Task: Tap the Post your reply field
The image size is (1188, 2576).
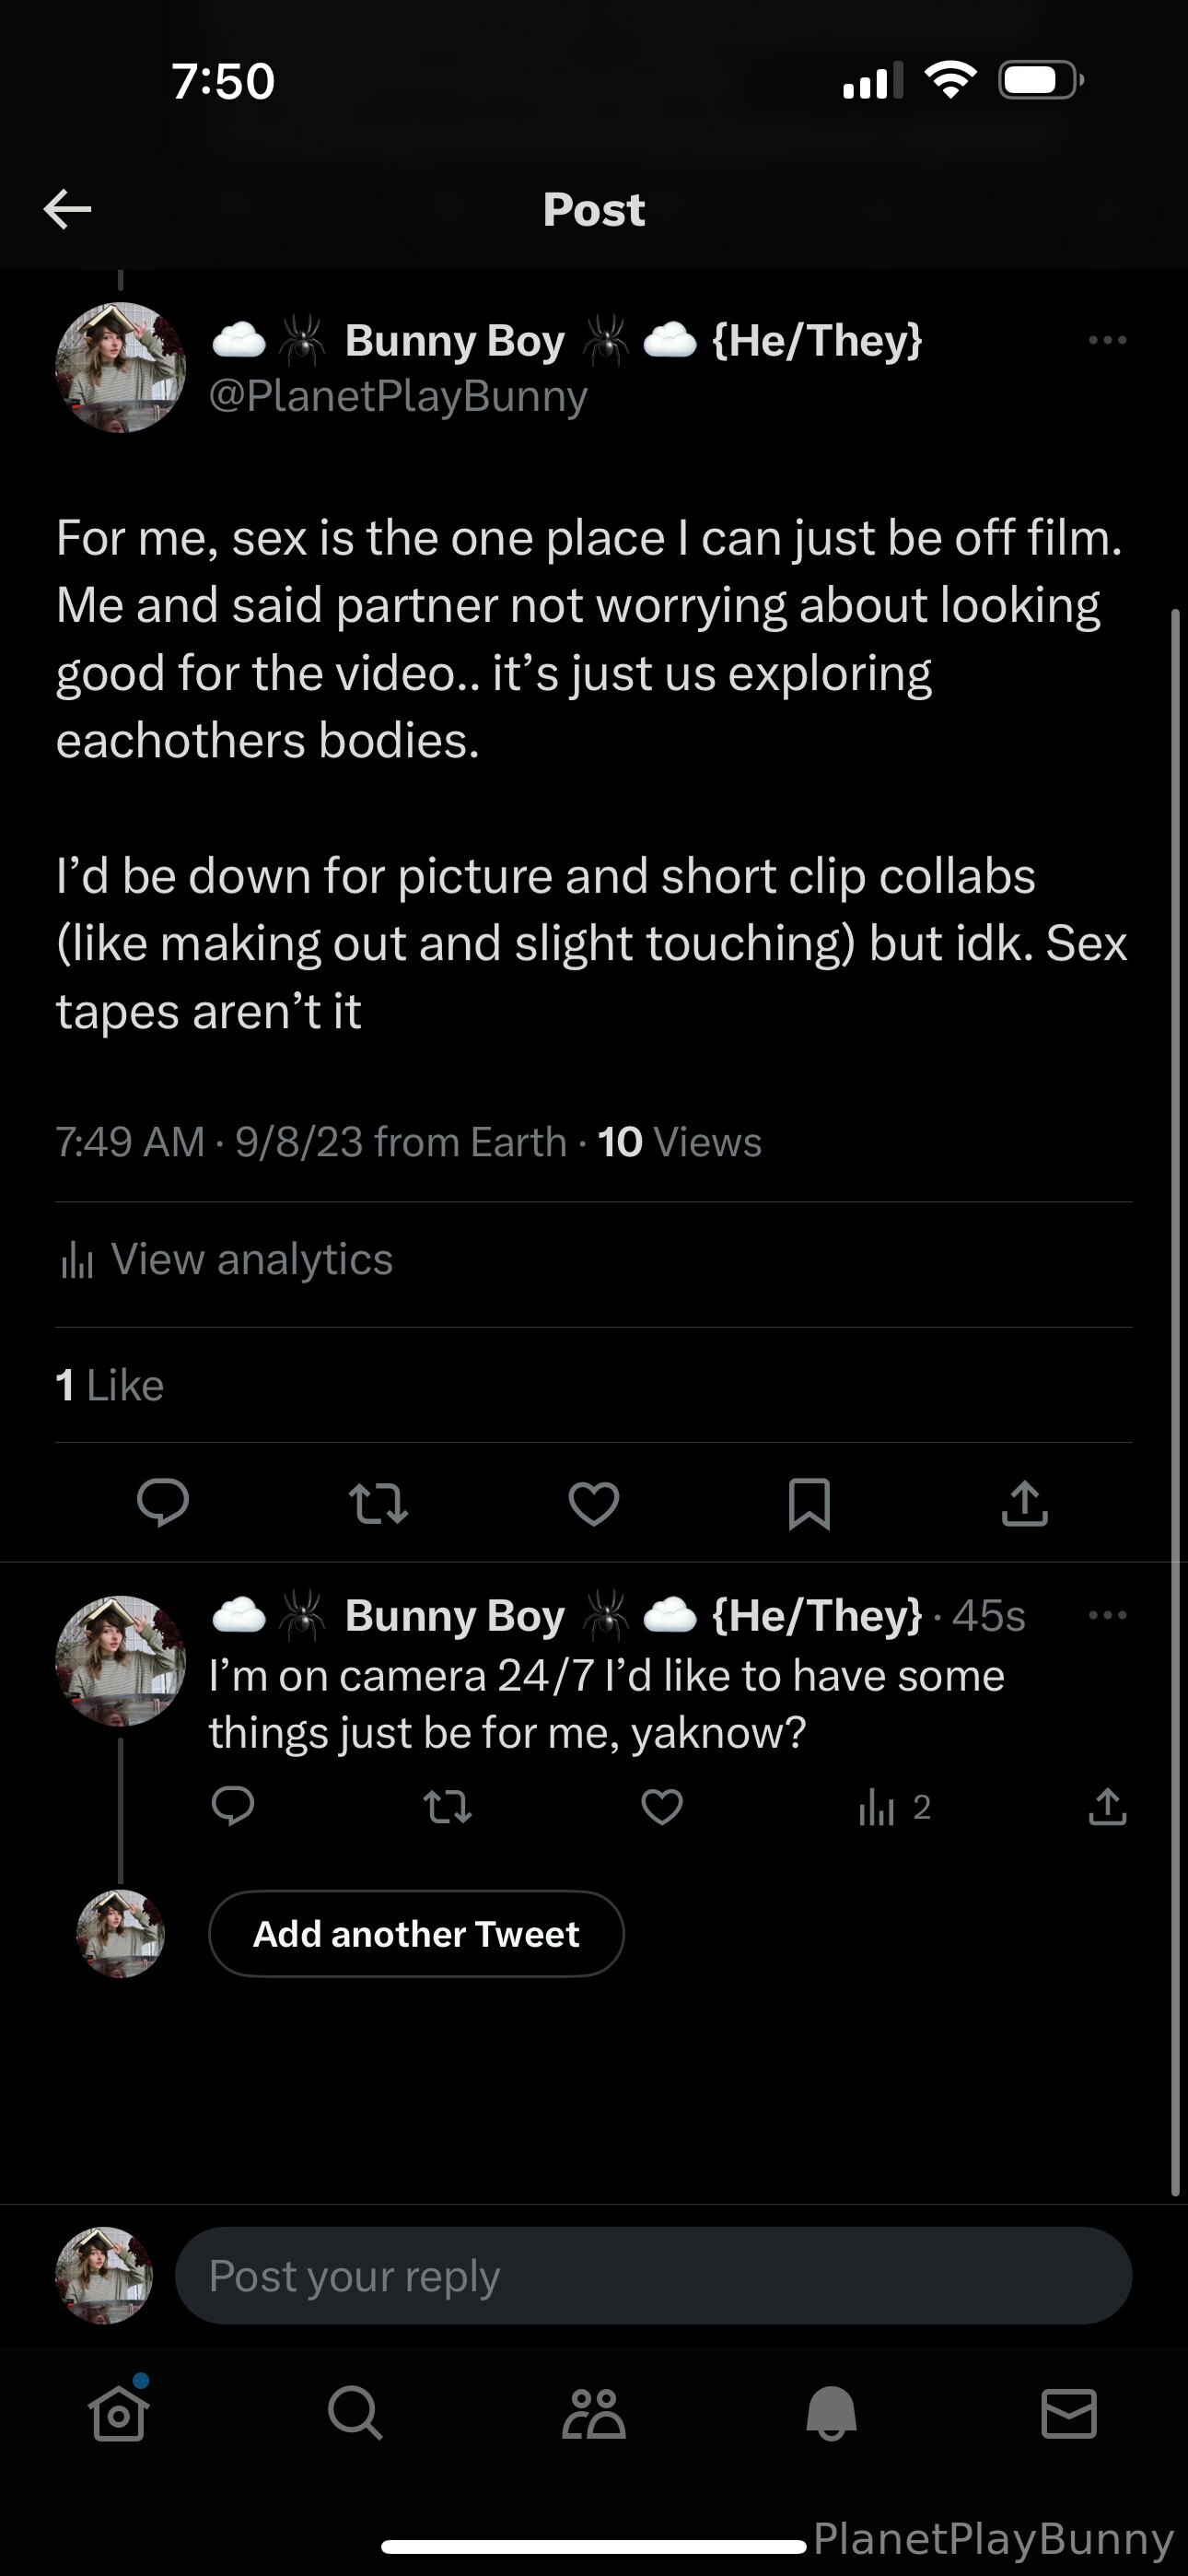Action: tap(653, 2276)
